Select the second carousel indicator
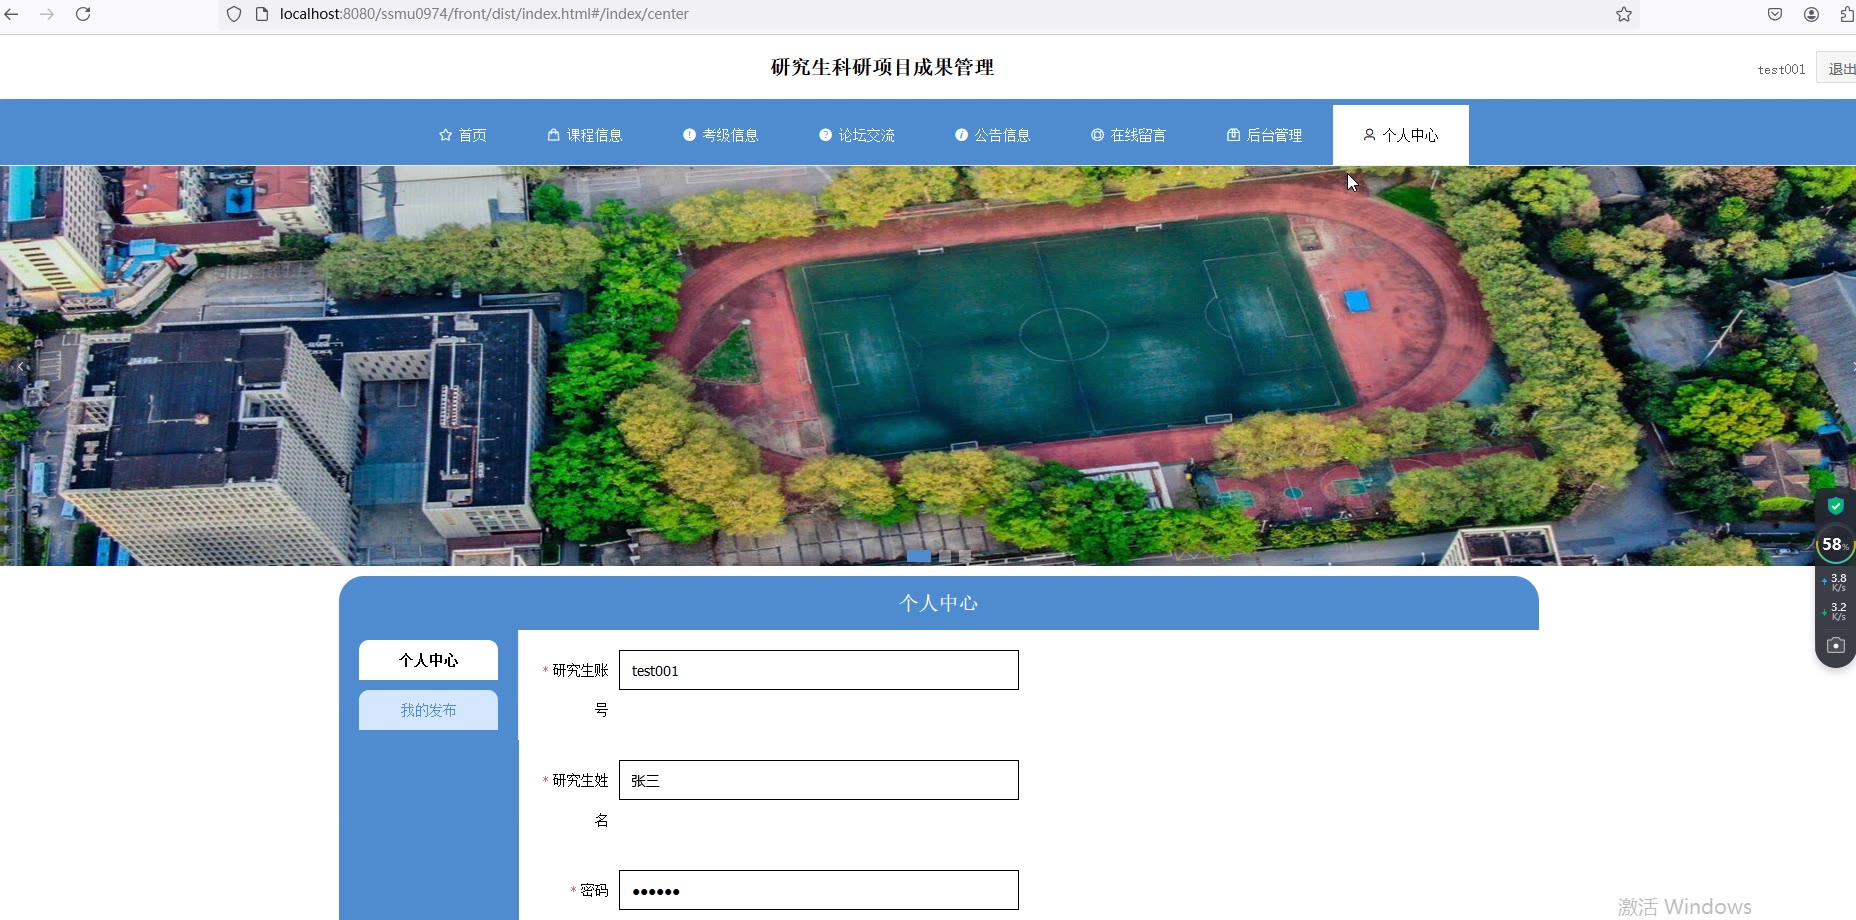Screen dimensions: 1856x920 tap(945, 556)
